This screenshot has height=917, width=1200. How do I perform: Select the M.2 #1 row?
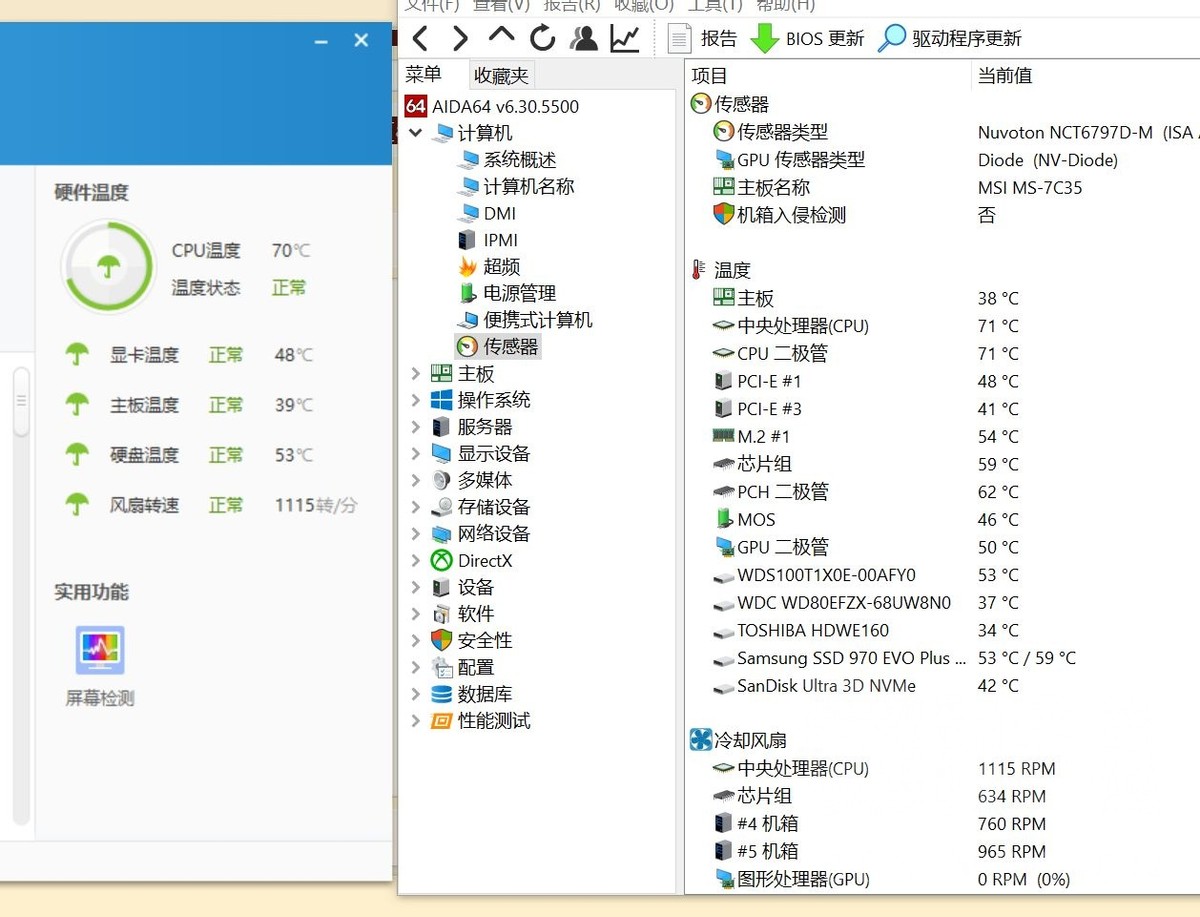[x=943, y=437]
